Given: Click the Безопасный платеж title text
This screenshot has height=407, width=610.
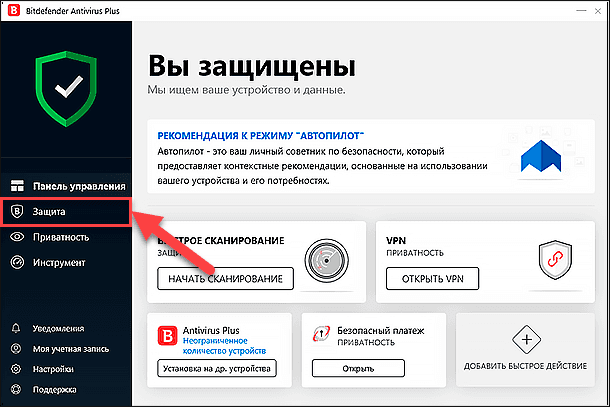Looking at the screenshot, I should point(380,331).
